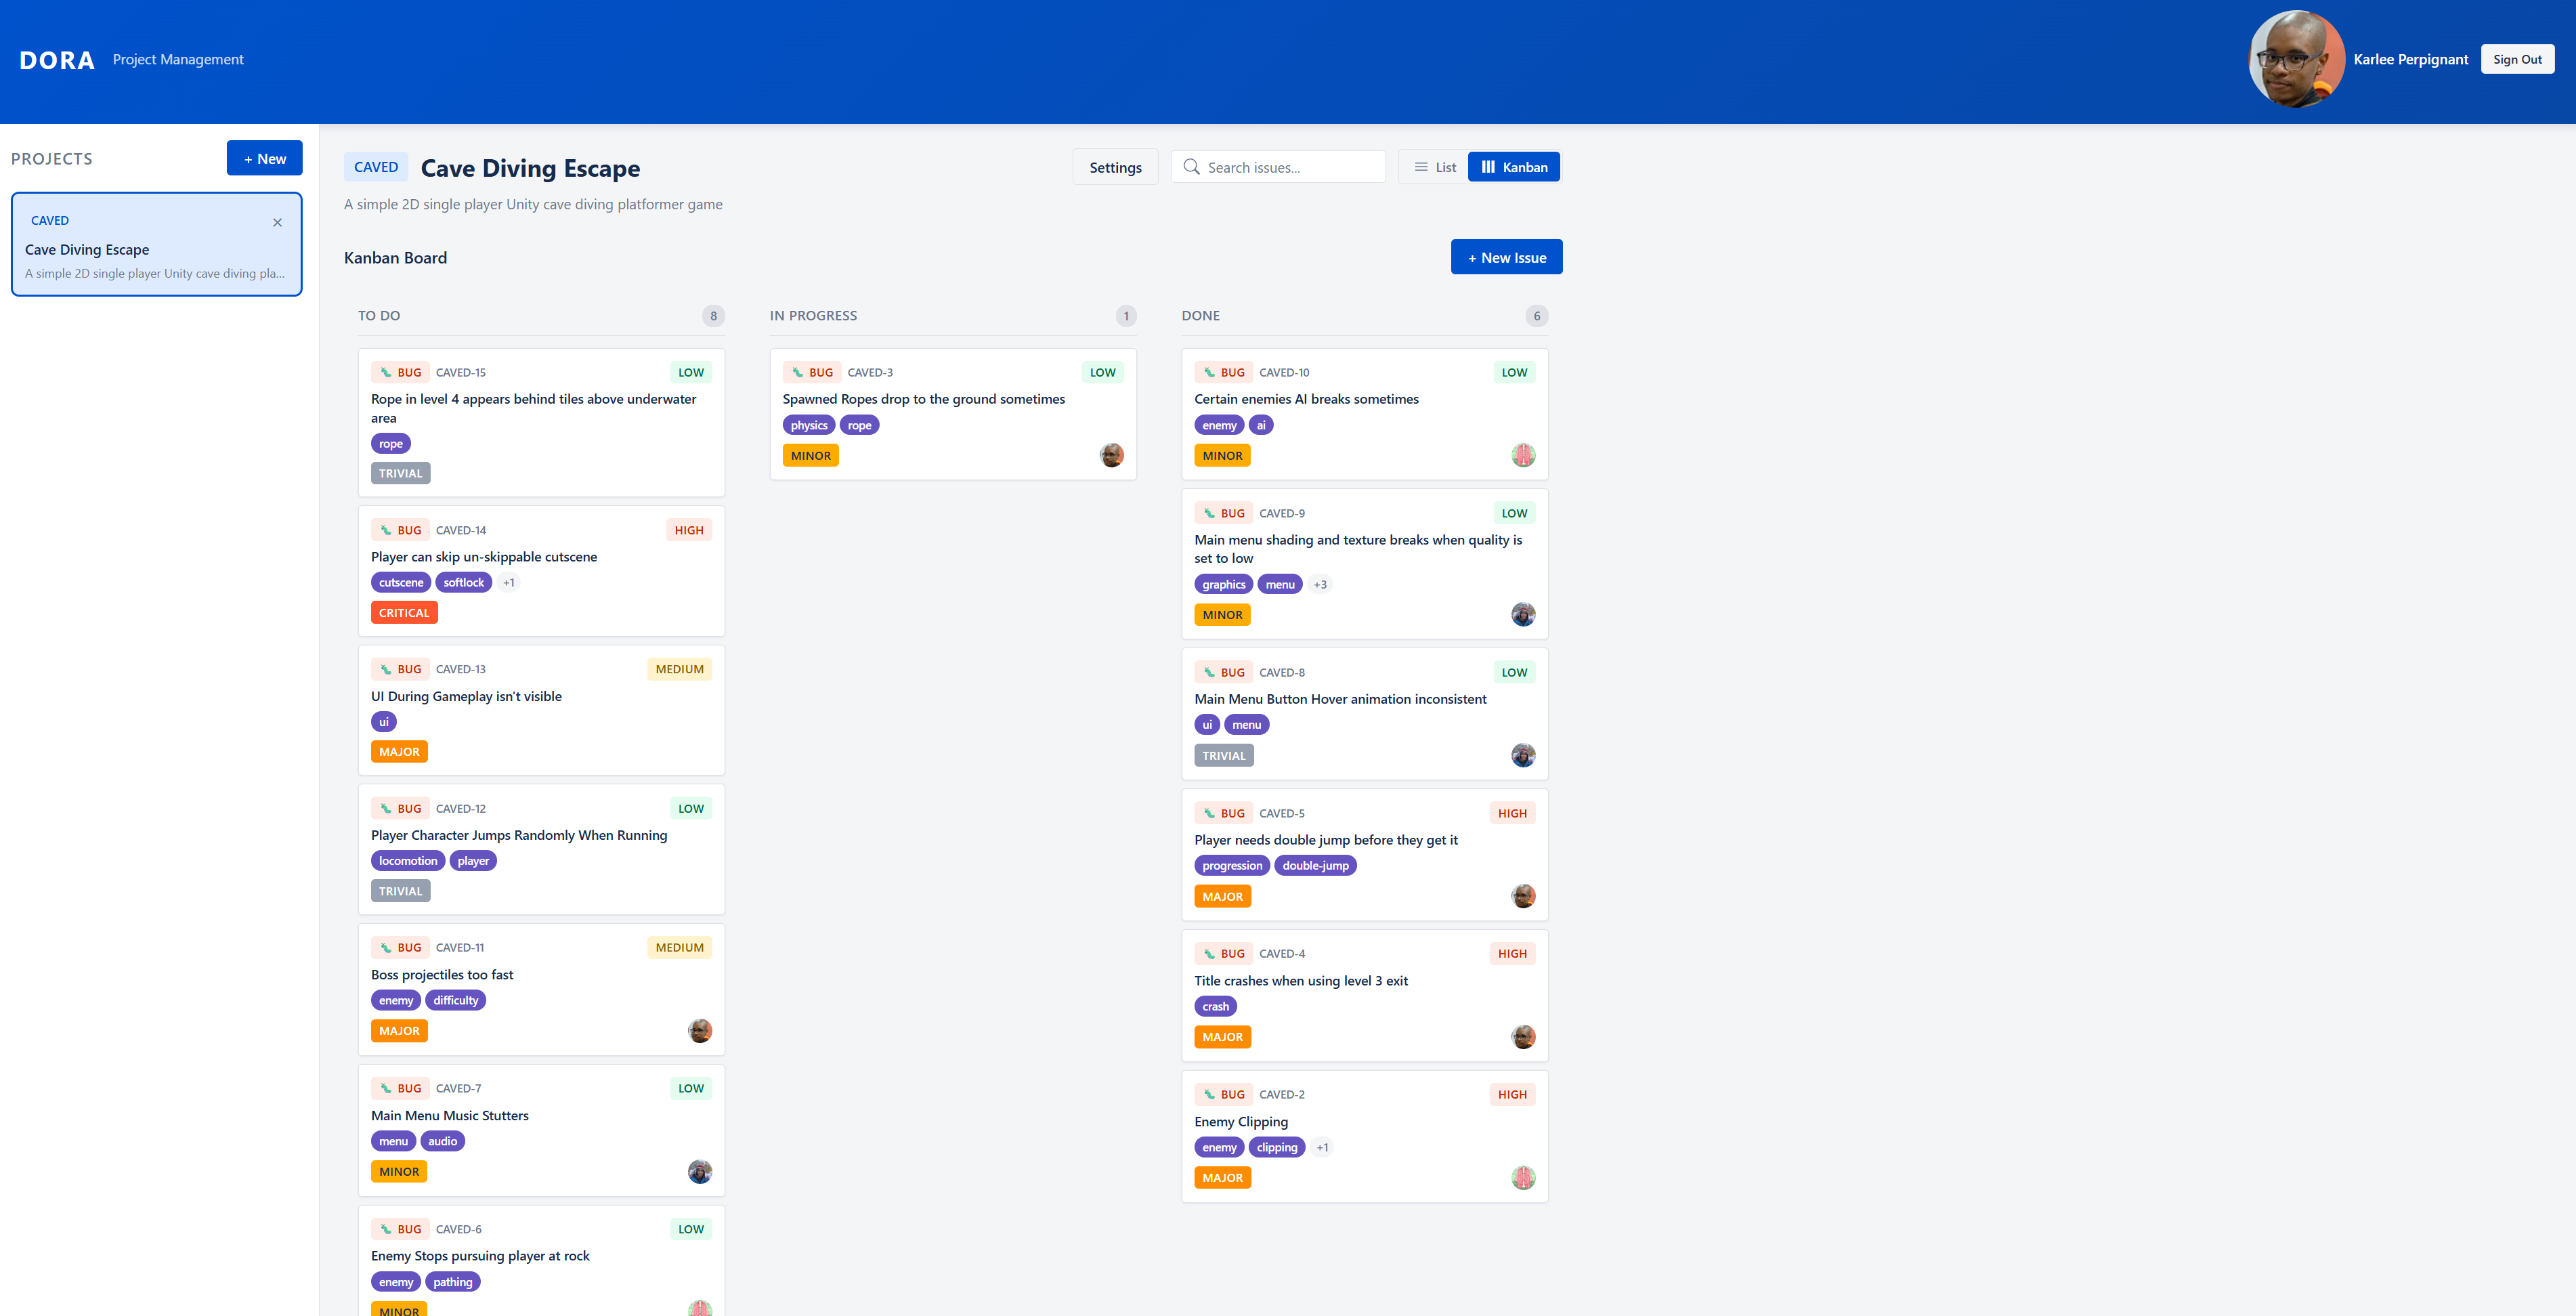This screenshot has height=1316, width=2576.
Task: Click the assignee avatar on CAVED-2 card
Action: [1523, 1178]
